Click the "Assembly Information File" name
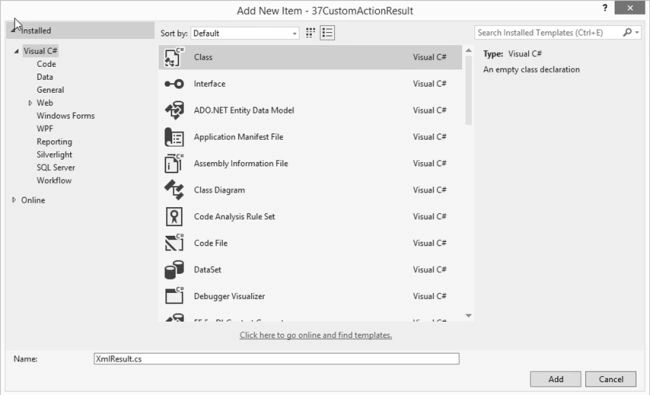This screenshot has width=650, height=395. pos(241,163)
